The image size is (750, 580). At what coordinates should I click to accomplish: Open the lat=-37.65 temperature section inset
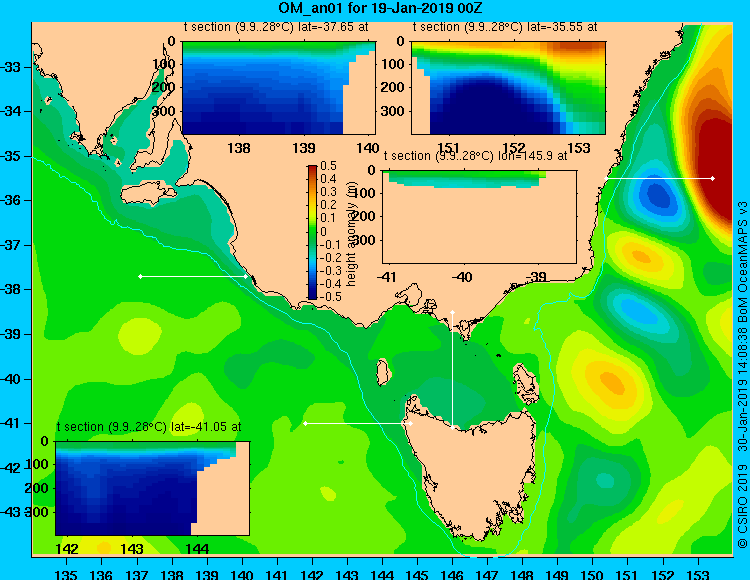(279, 88)
